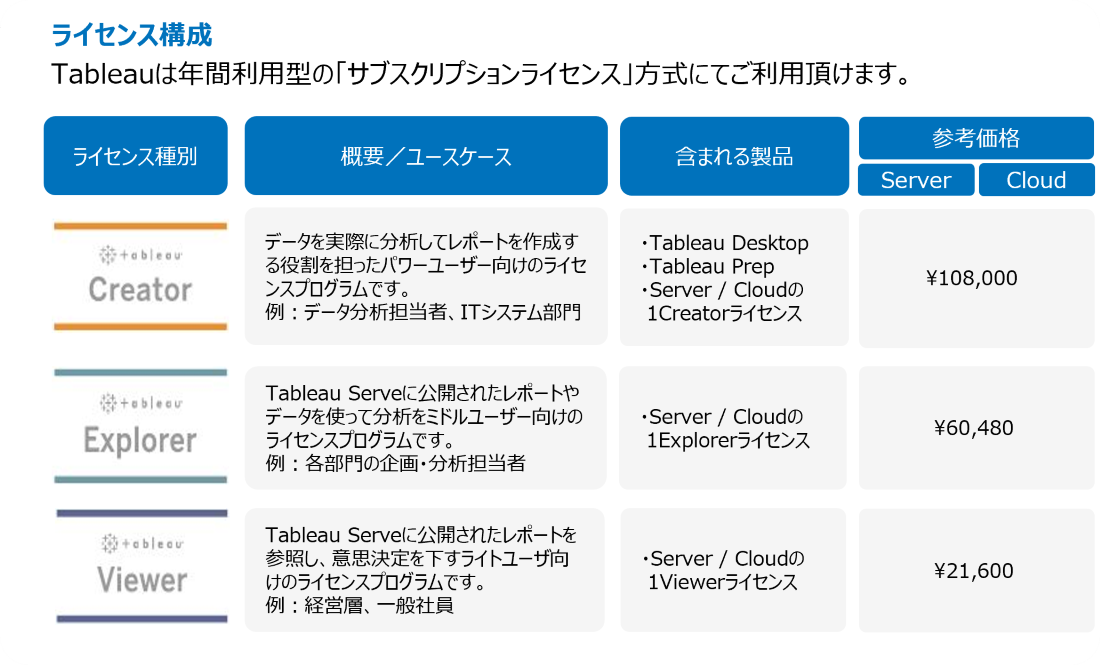Screen dimensions: 1100x665
Task: Click the ライセンス構成 heading
Action: point(131,34)
